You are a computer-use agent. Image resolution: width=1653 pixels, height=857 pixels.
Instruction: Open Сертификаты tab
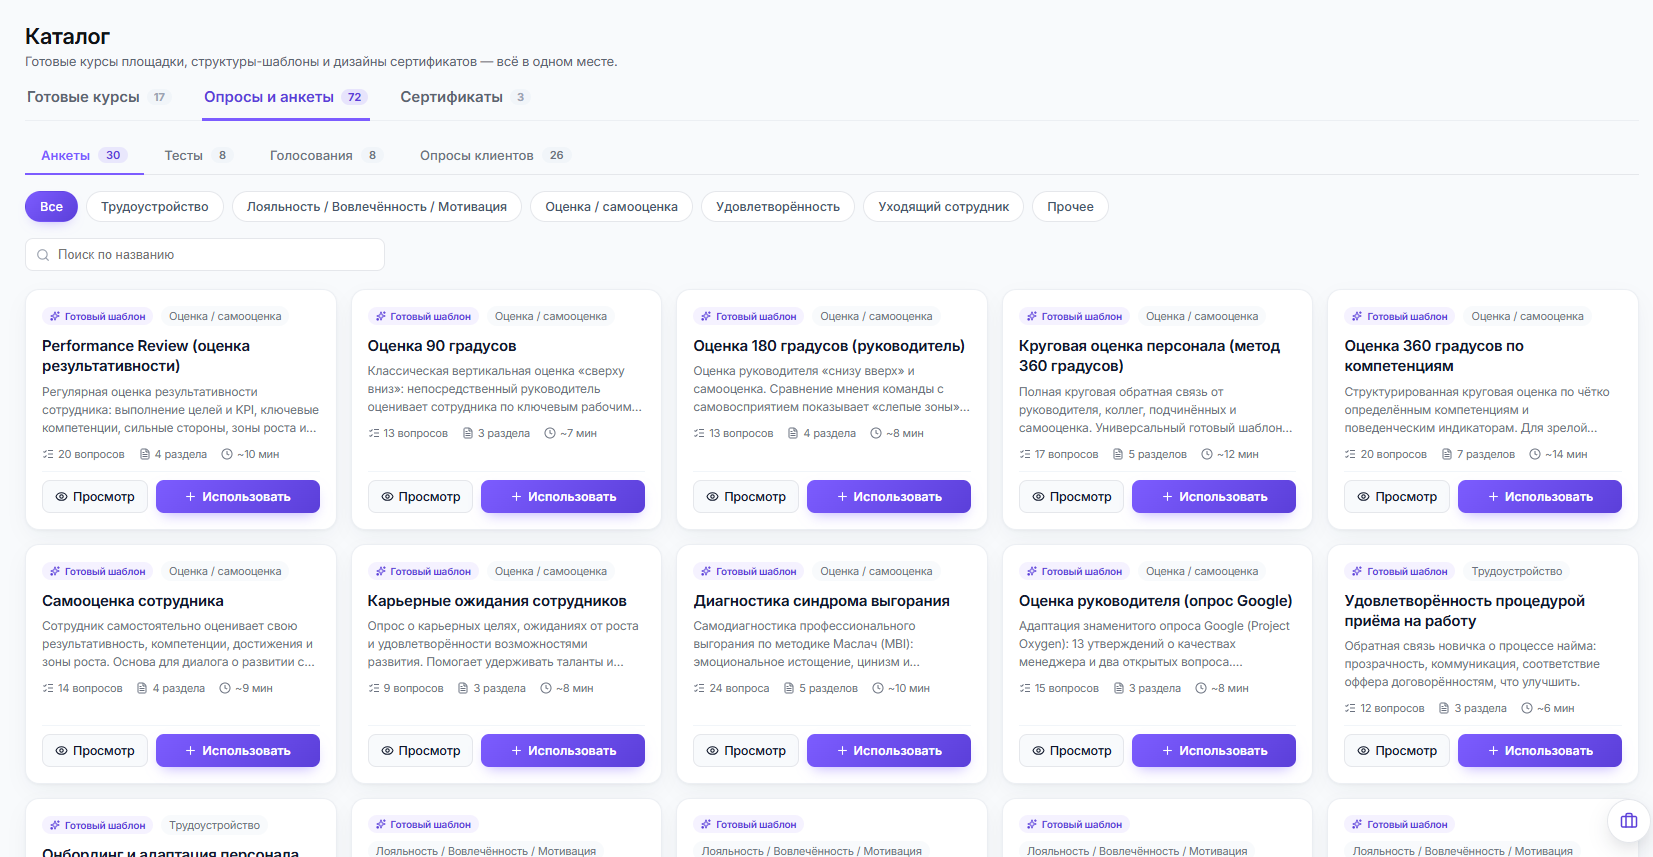[464, 97]
